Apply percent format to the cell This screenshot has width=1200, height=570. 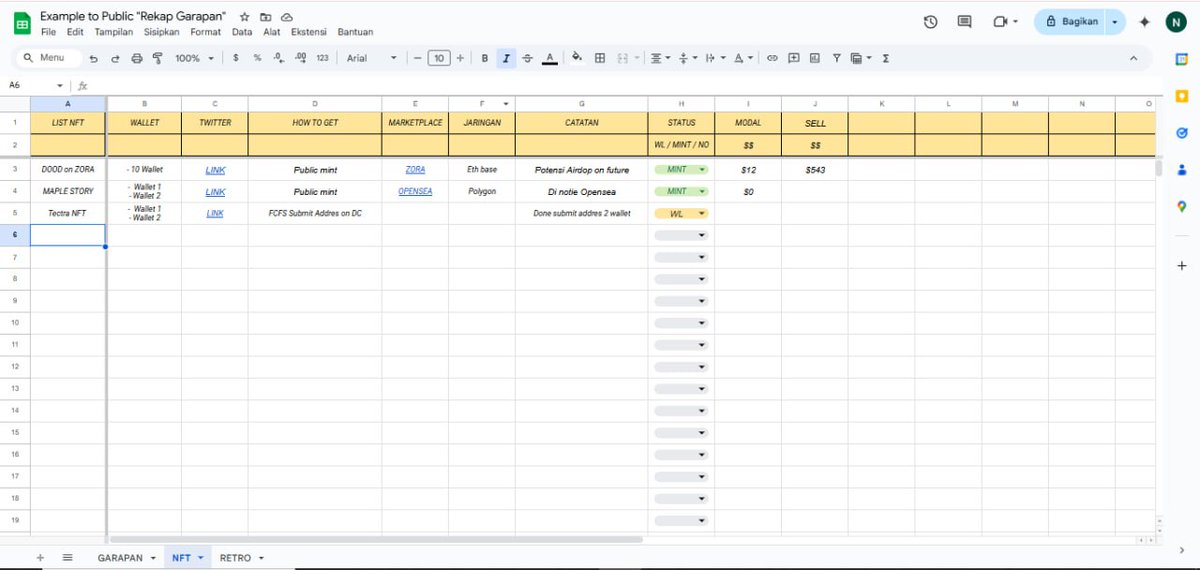coord(257,59)
